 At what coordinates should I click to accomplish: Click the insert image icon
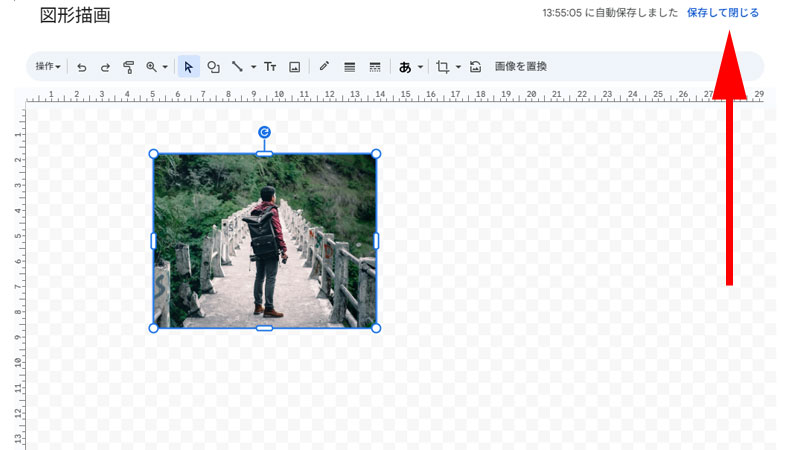(295, 67)
